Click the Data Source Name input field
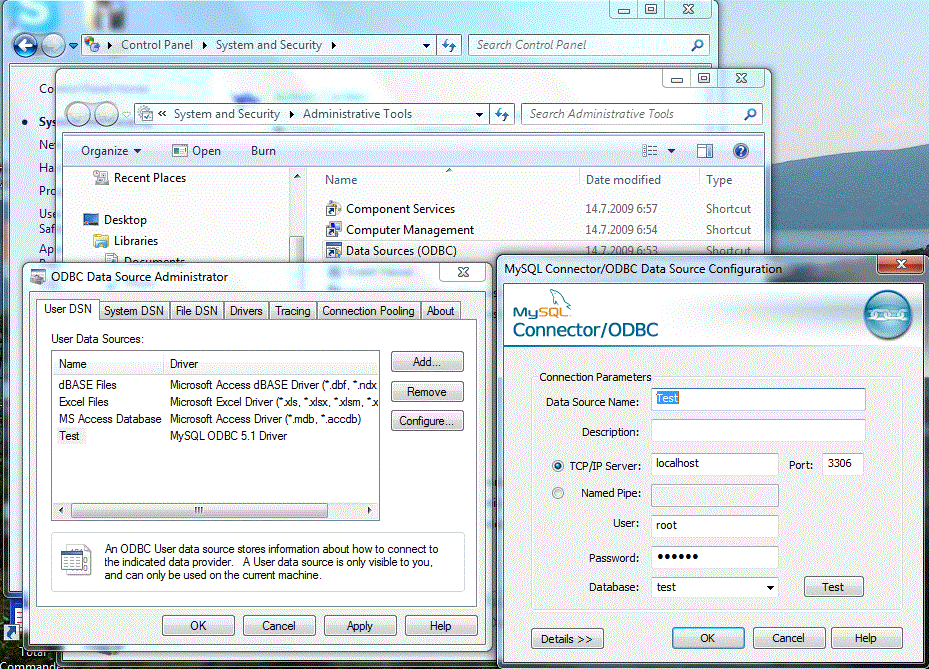The image size is (929, 669). pos(757,399)
